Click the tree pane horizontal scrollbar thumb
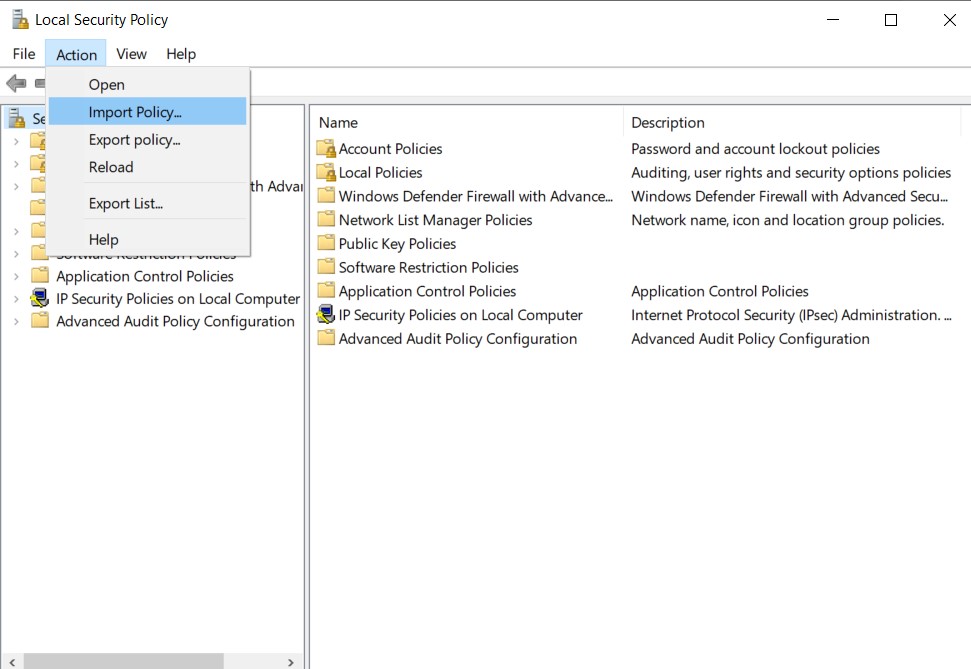Viewport: 971px width, 669px height. [x=123, y=662]
